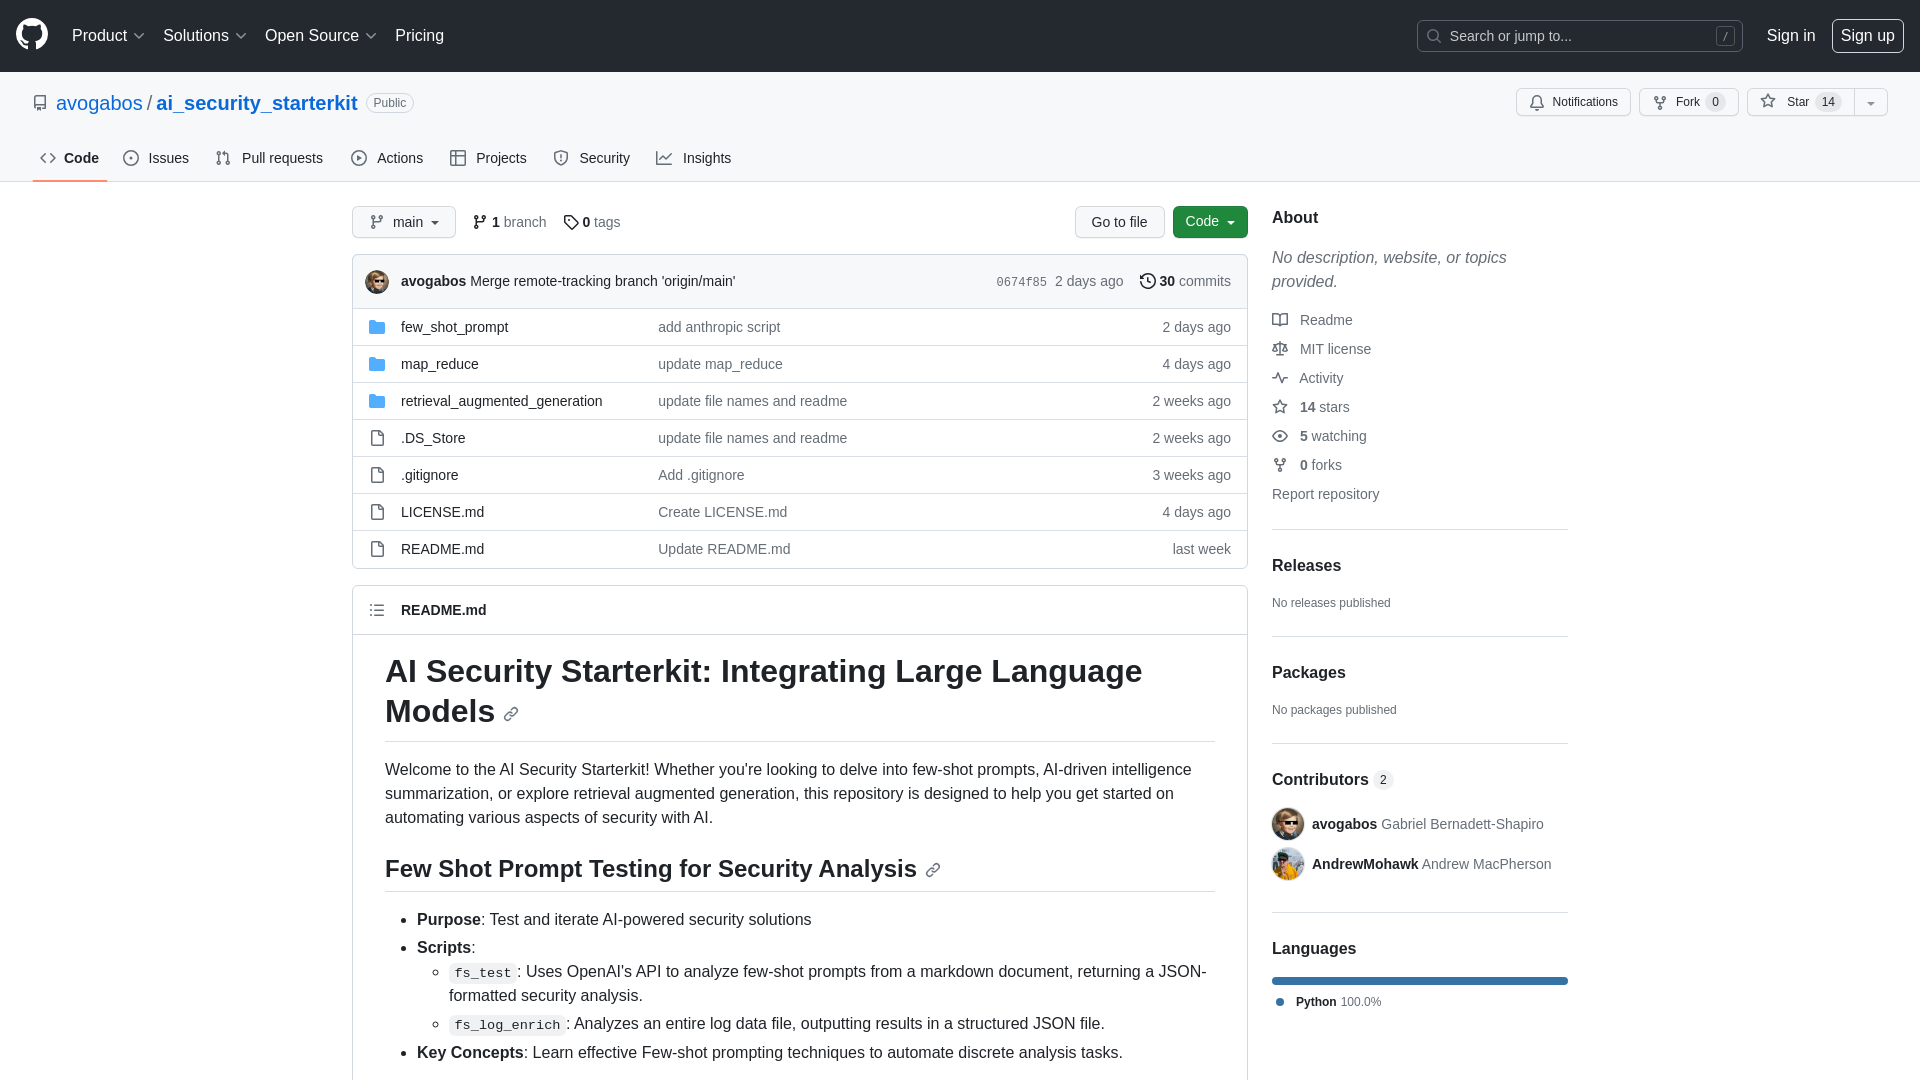1920x1080 pixels.
Task: Click the Pricing link
Action: click(419, 36)
